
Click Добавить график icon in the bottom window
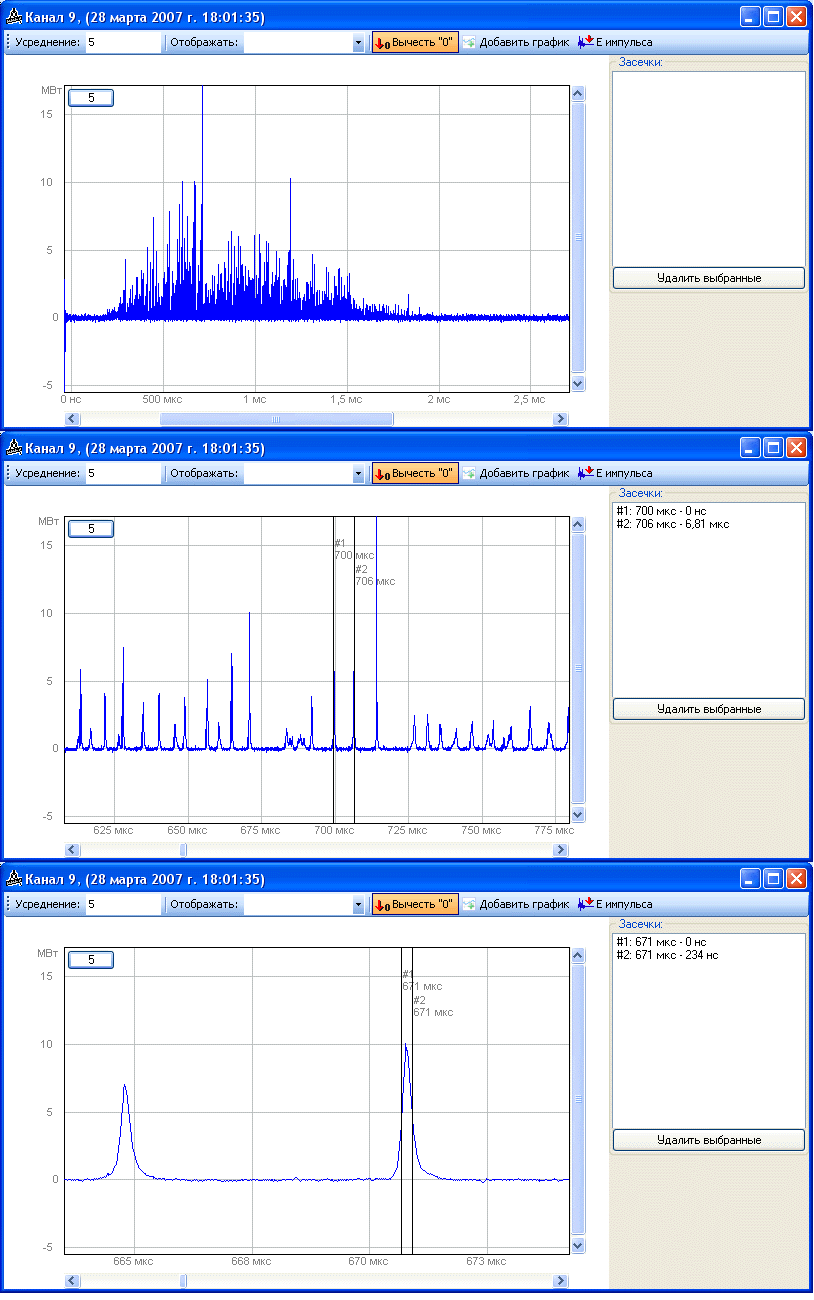pos(469,904)
